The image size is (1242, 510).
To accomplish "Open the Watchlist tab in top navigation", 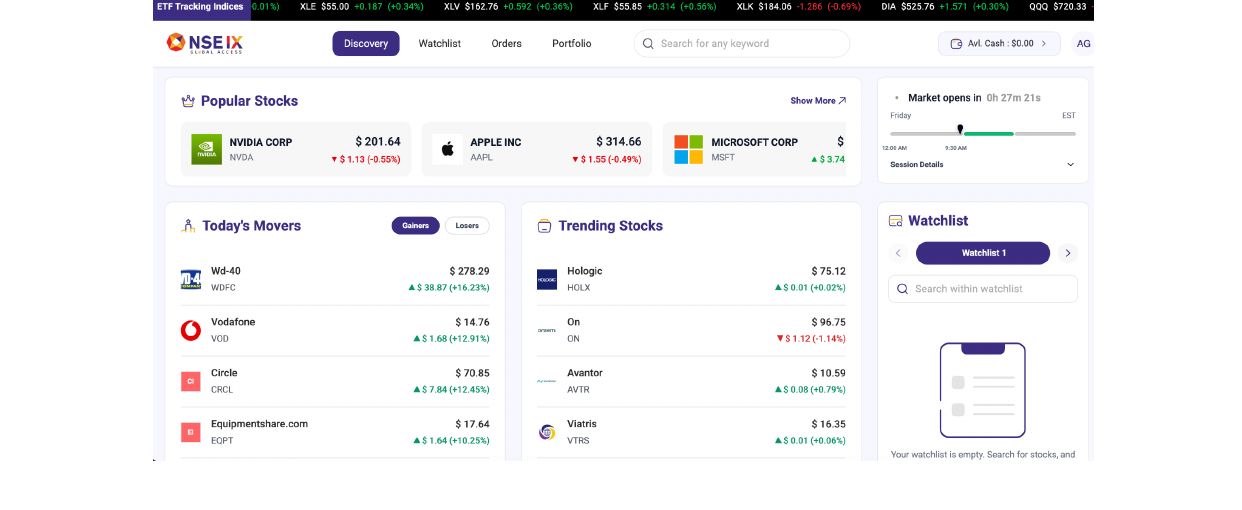I will tap(440, 44).
